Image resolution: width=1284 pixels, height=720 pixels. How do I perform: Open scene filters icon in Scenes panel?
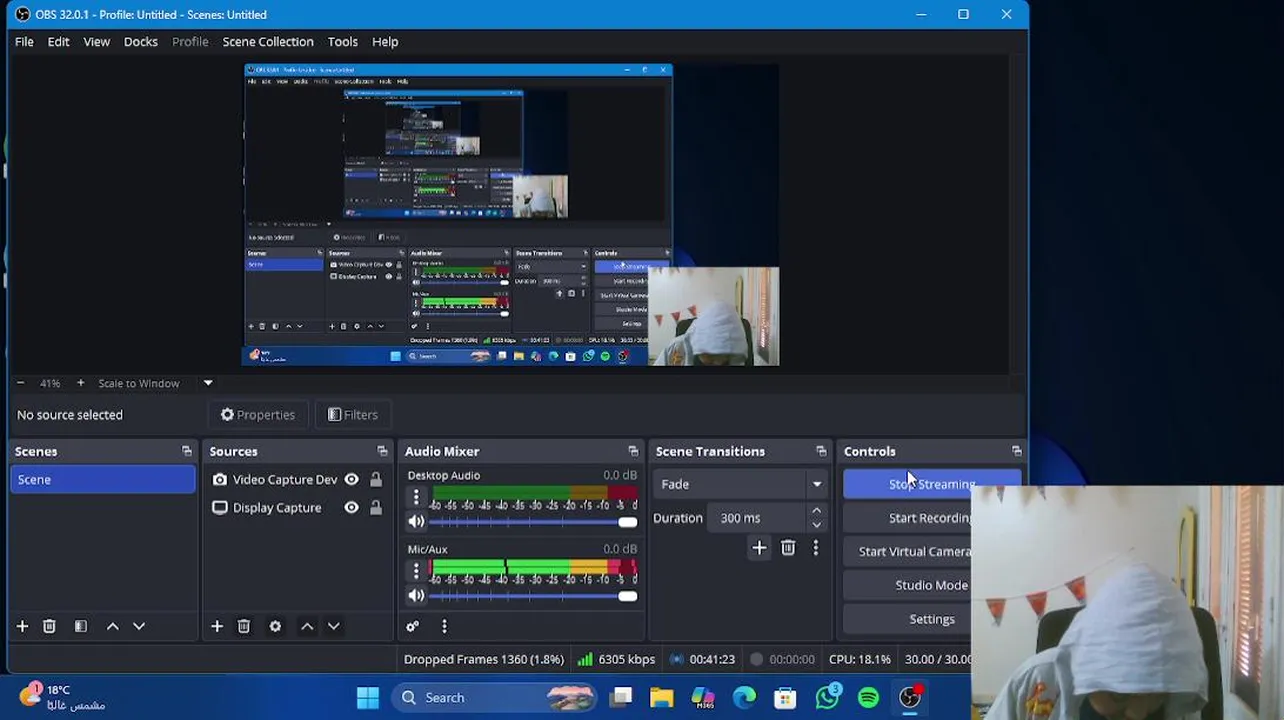click(81, 626)
